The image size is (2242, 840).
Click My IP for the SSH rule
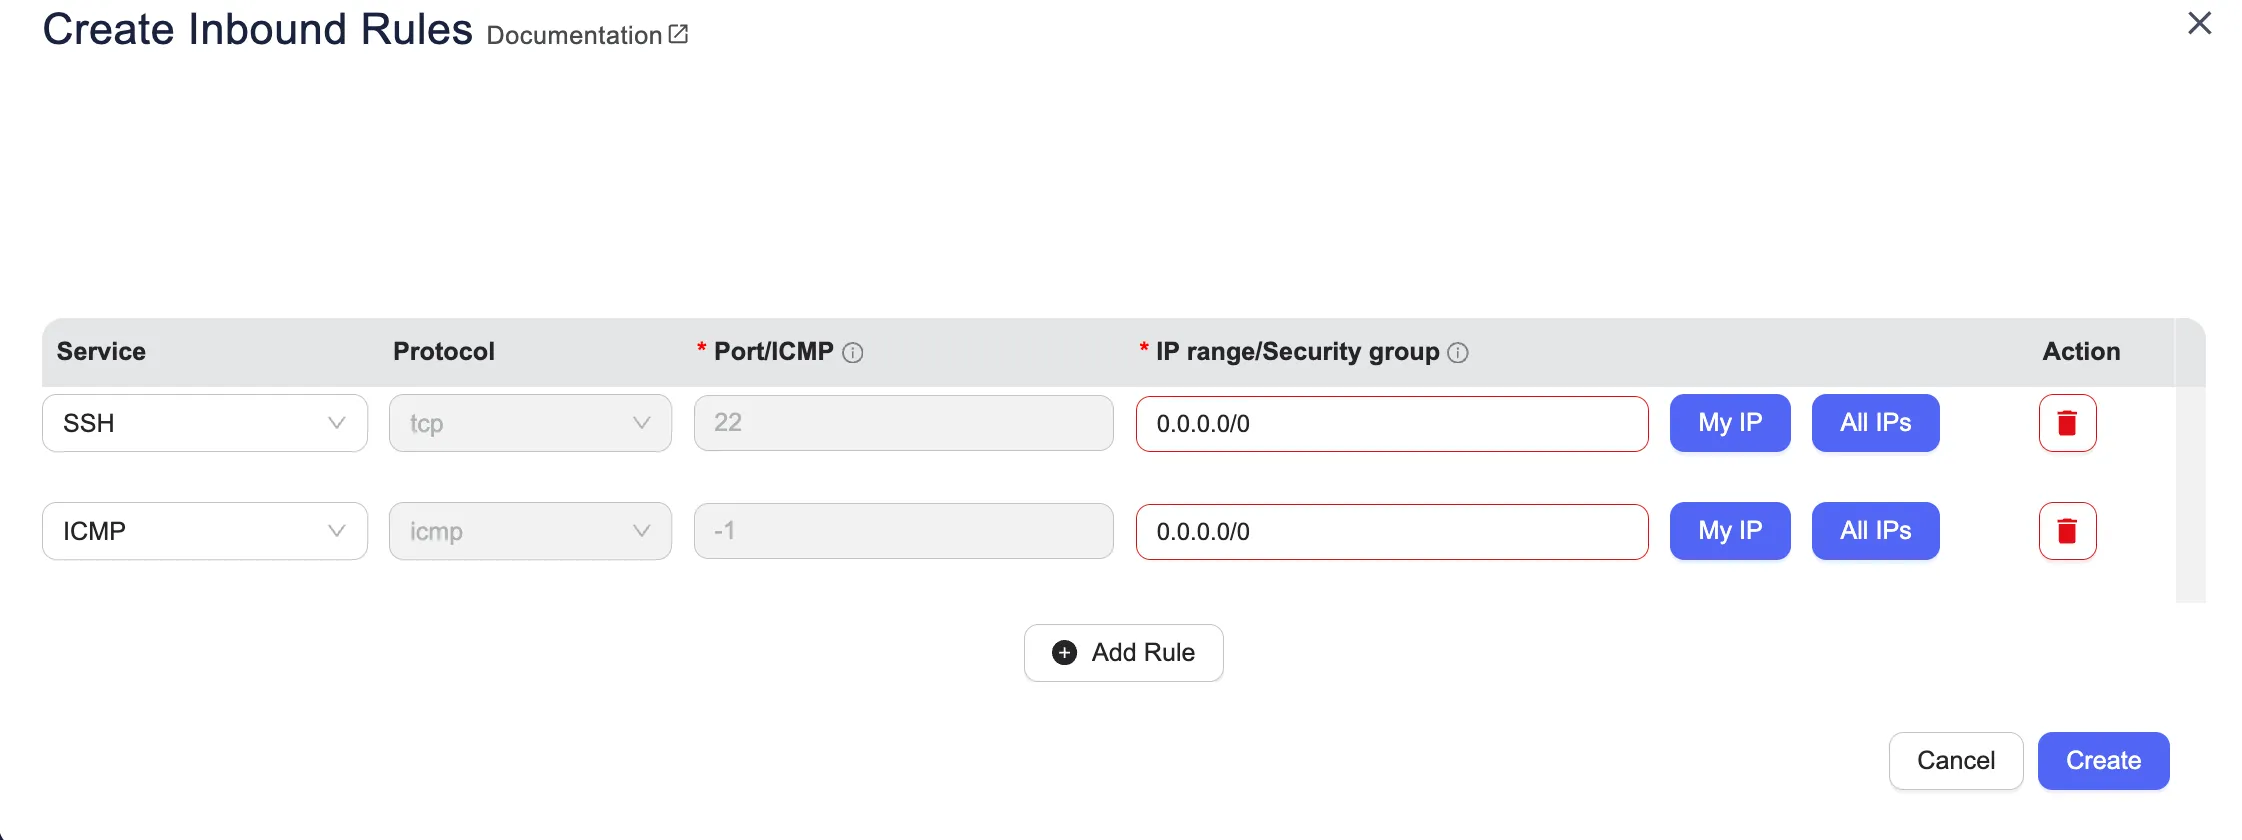pos(1730,423)
